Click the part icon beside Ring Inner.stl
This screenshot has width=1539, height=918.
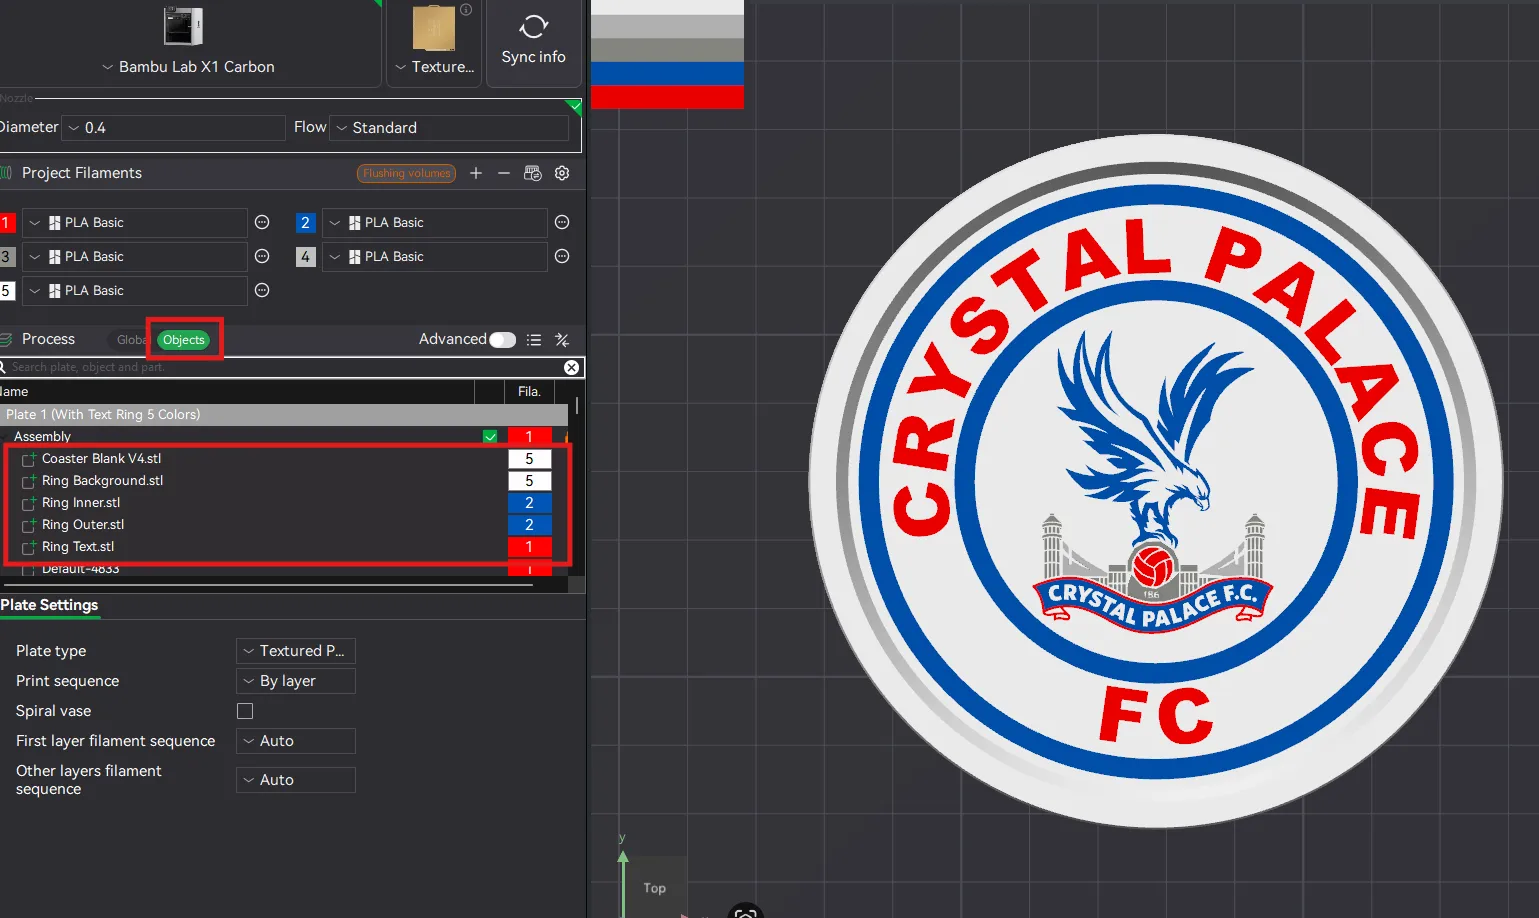coord(29,503)
